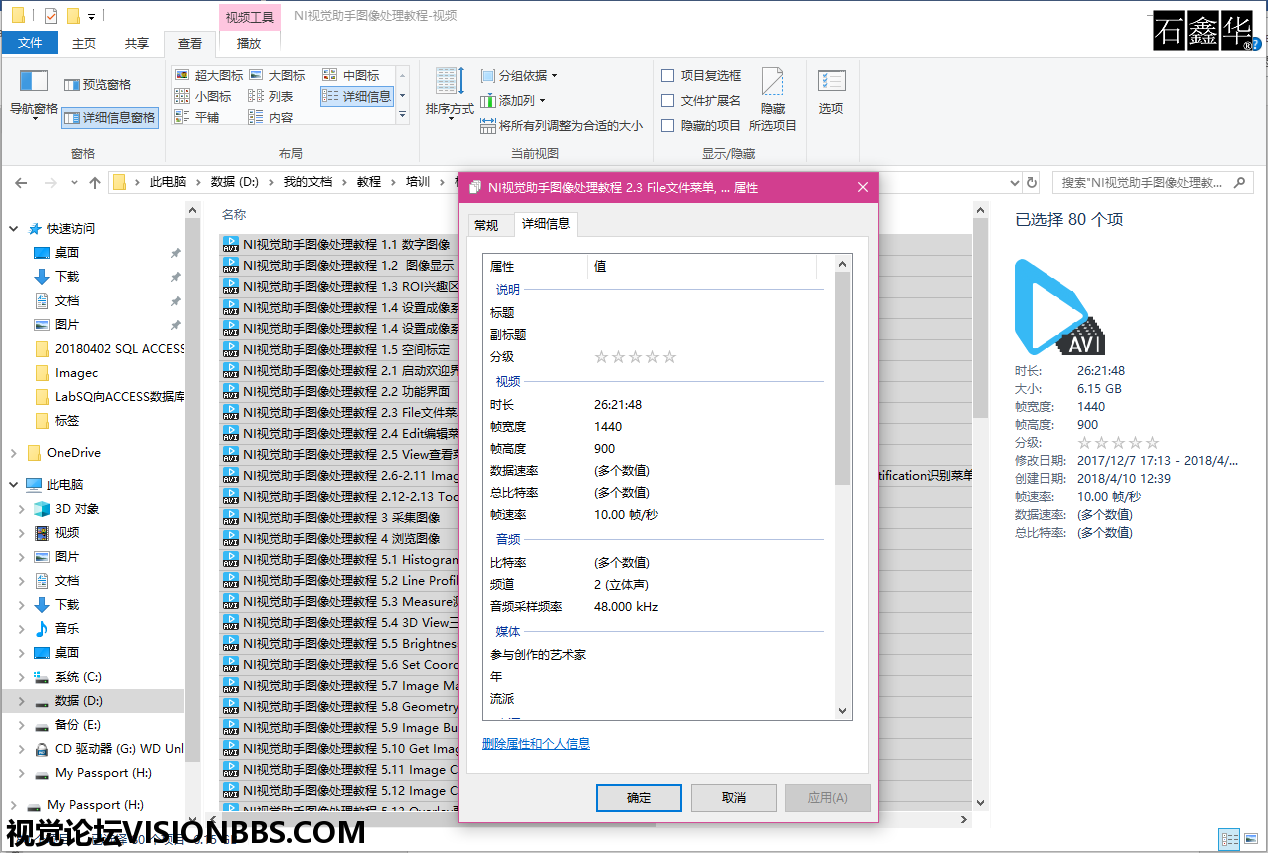
Task: Open 桌面 under quick access
Action: [x=66, y=253]
